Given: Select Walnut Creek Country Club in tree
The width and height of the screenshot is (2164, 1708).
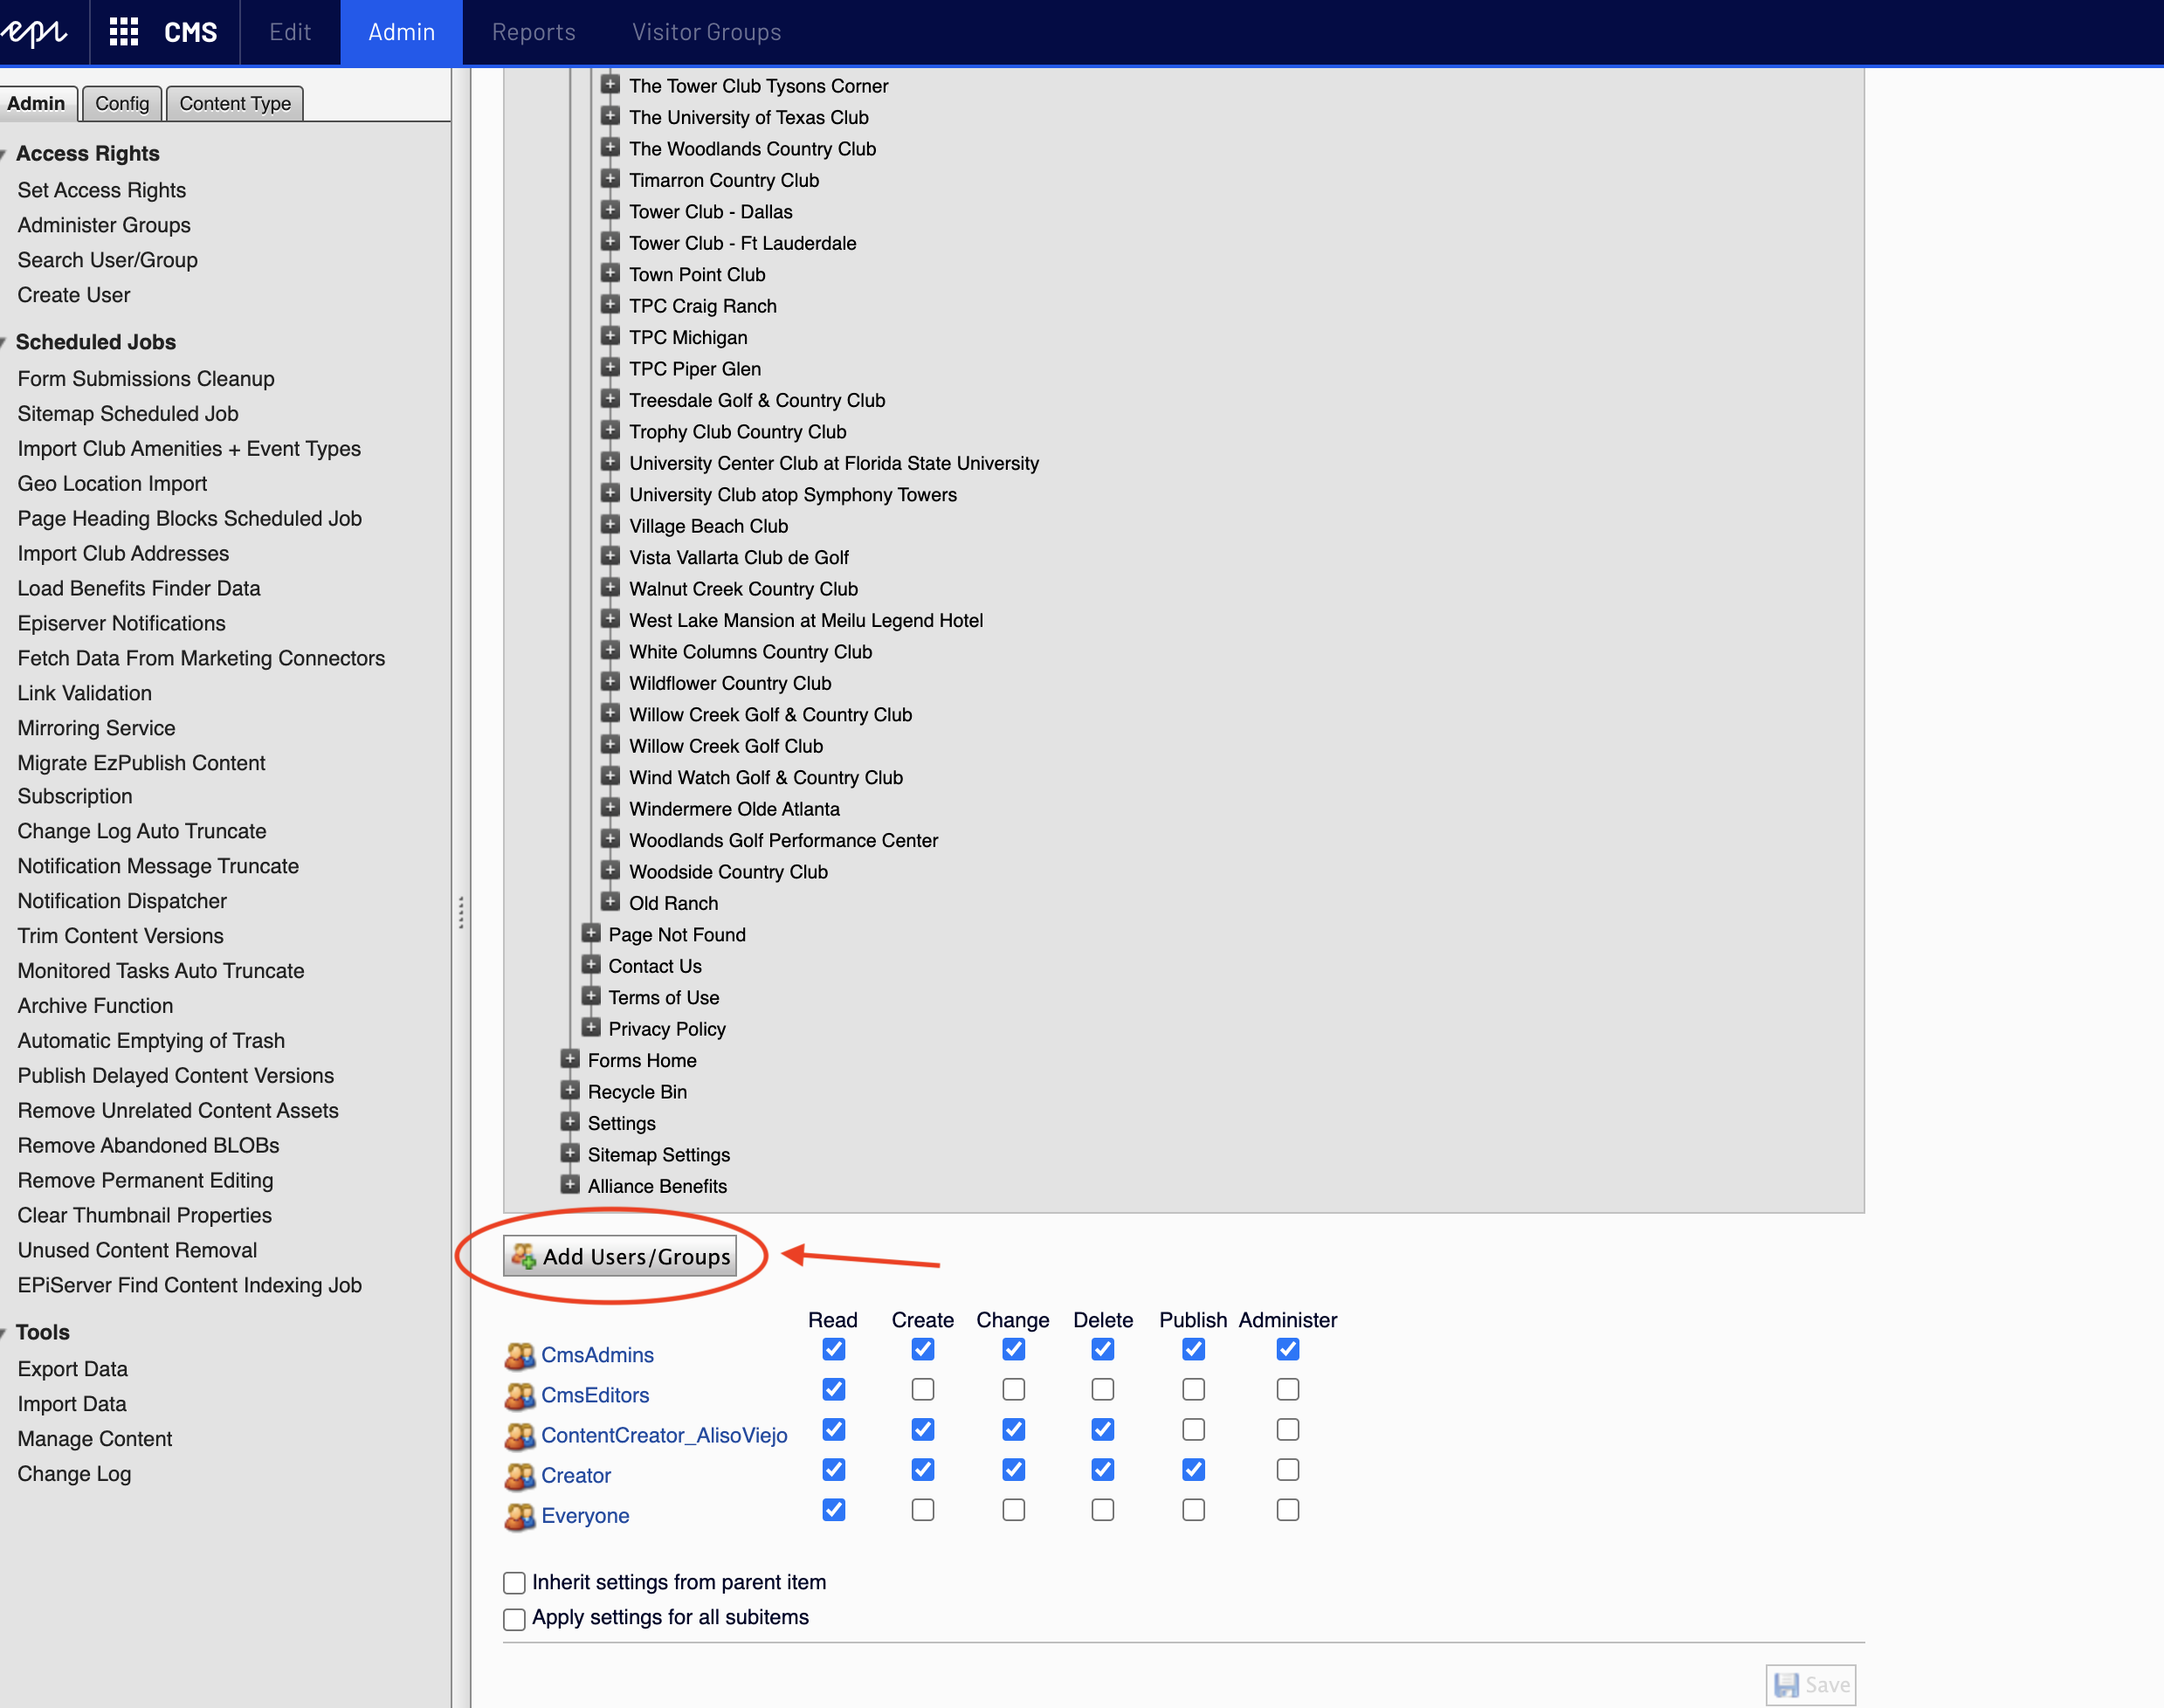Looking at the screenshot, I should click(743, 589).
